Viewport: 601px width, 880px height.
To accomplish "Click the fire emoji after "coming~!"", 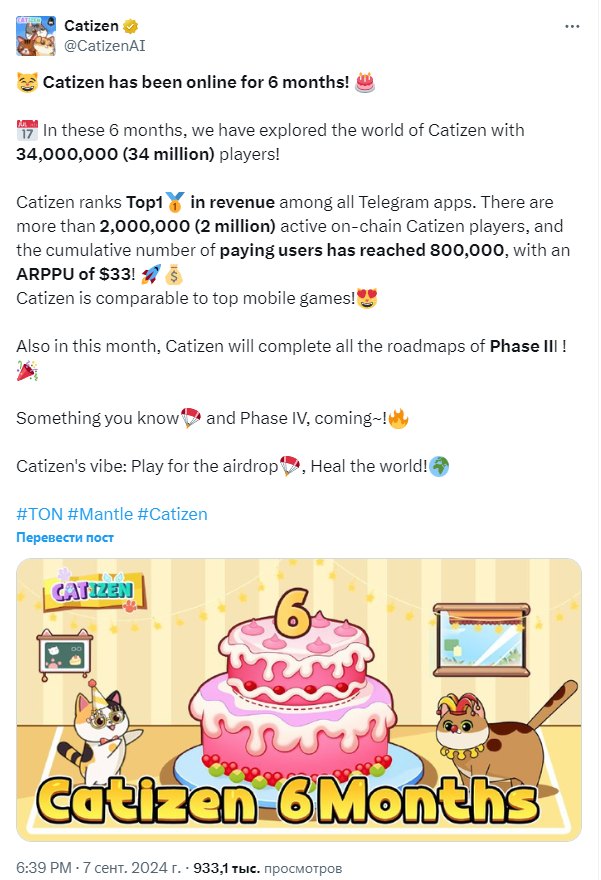I will pos(397,418).
